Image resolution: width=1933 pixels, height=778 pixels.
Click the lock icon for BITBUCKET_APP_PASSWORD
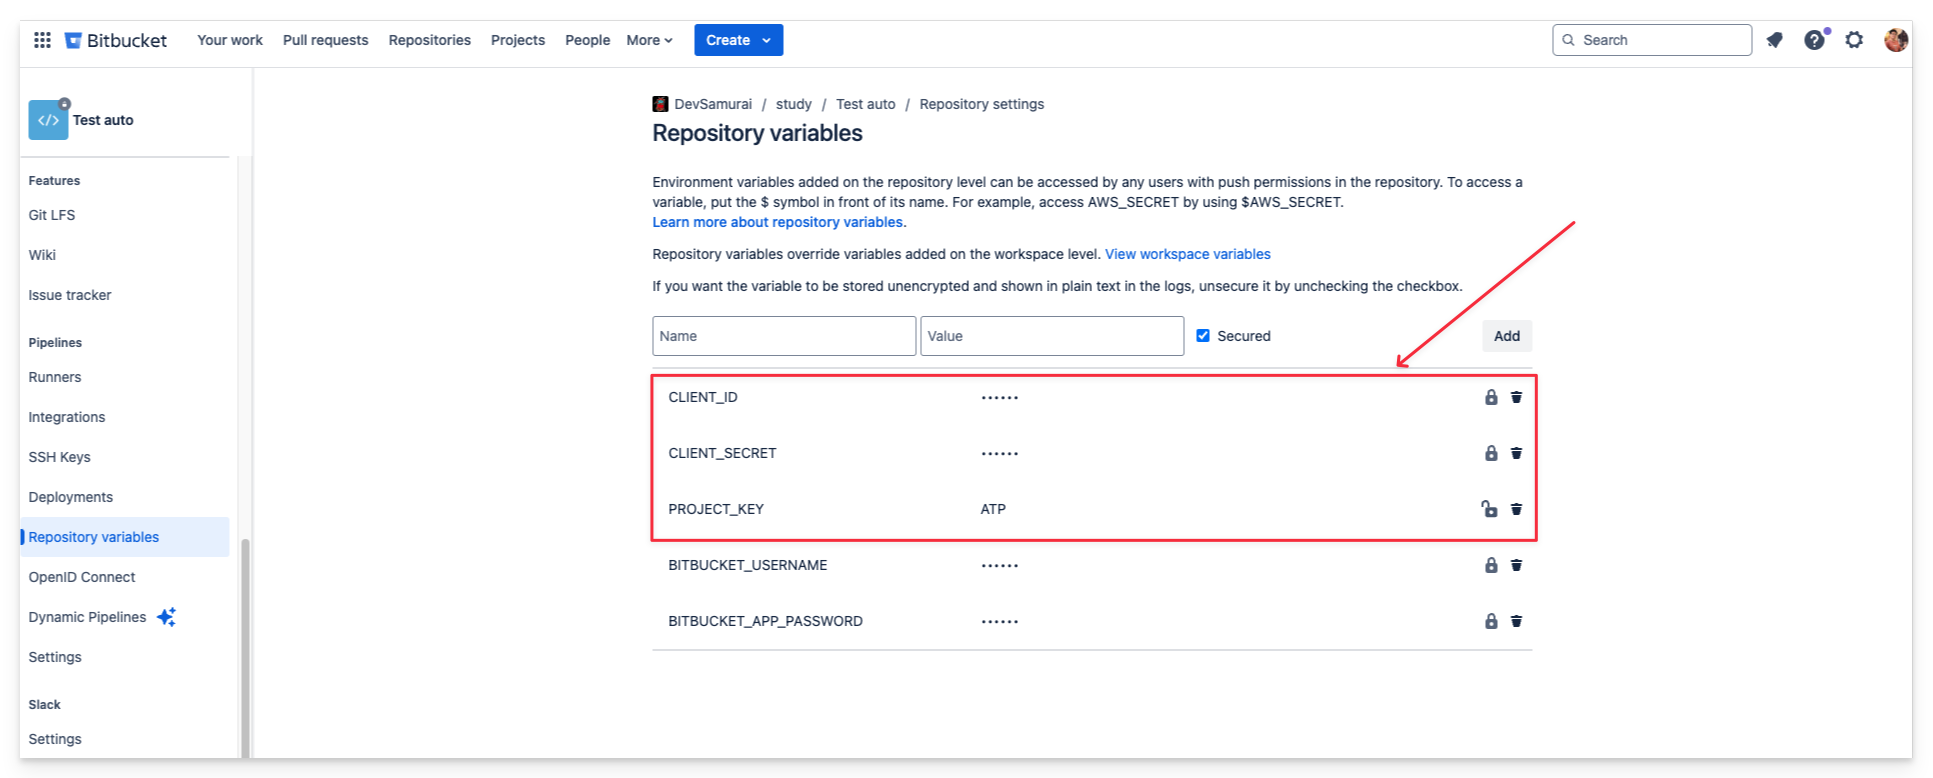(1491, 621)
